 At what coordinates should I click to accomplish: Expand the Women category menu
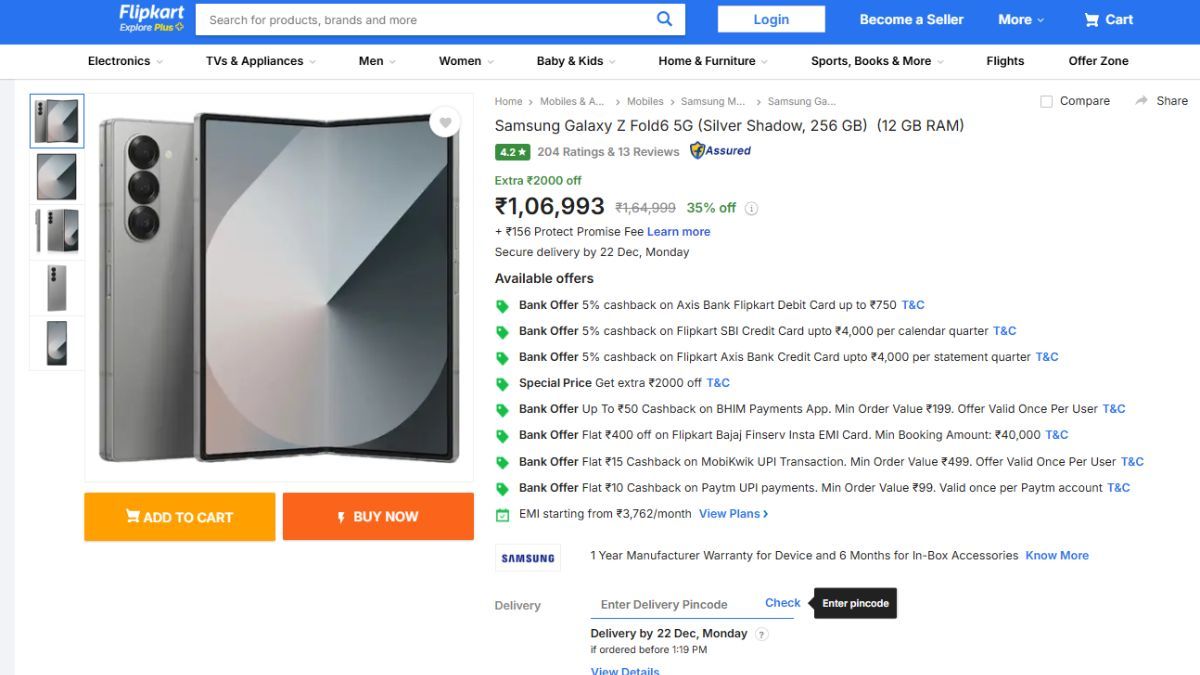[x=466, y=61]
